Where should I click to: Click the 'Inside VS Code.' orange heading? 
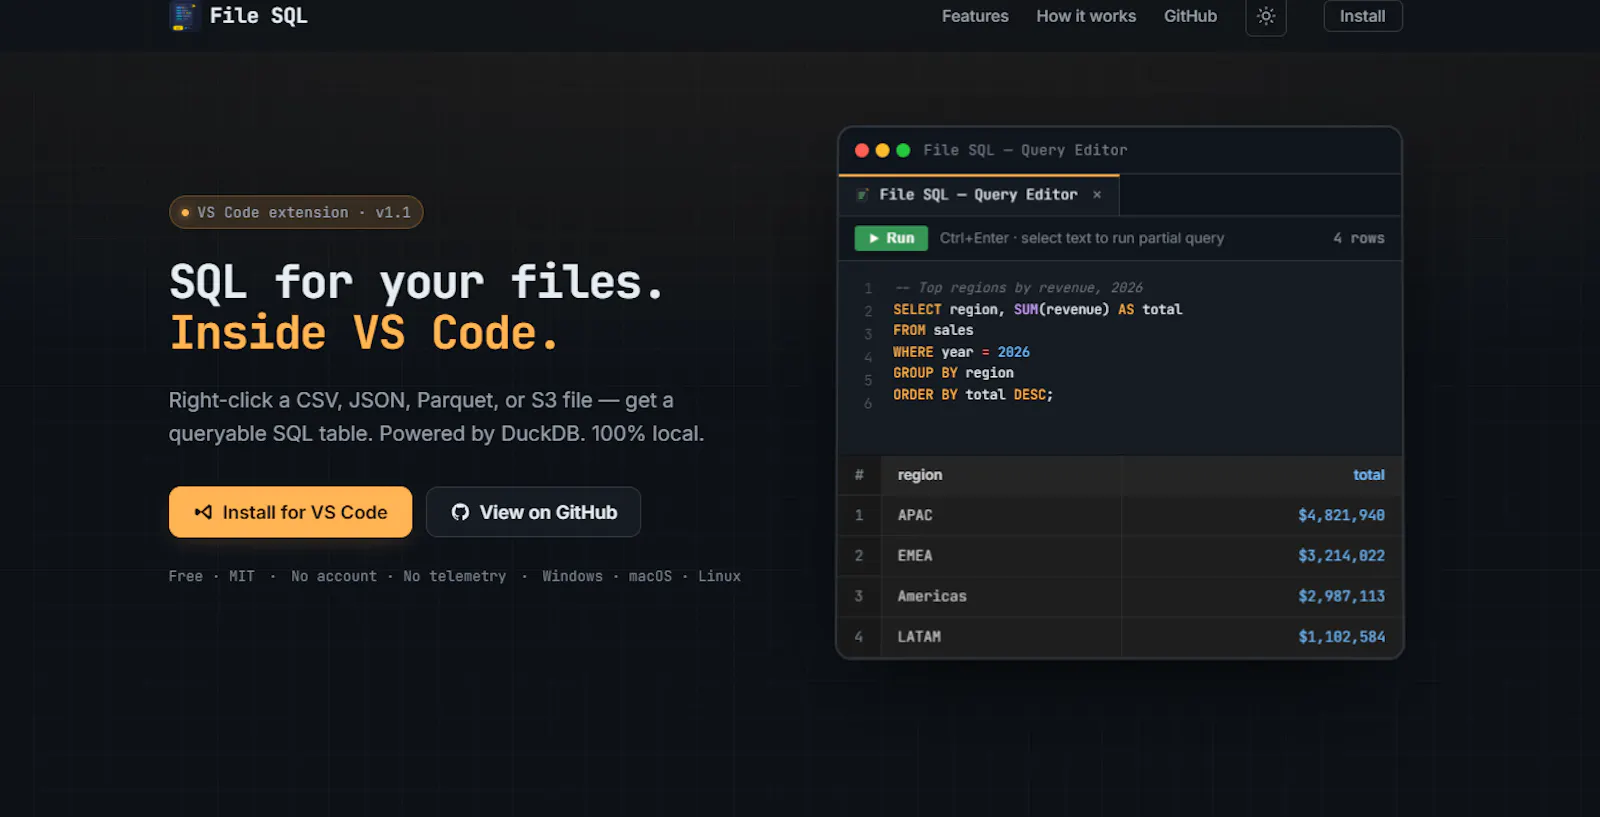pos(364,333)
